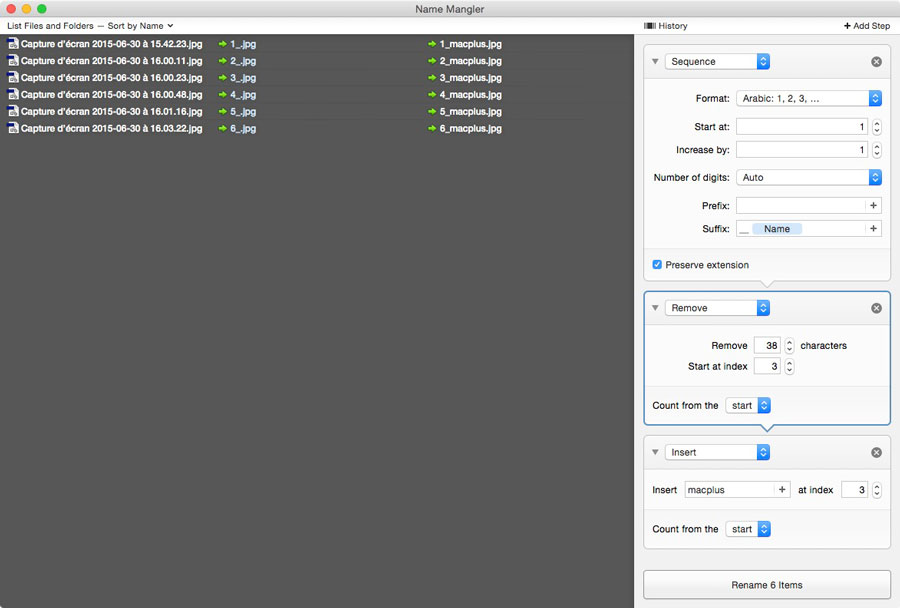The height and width of the screenshot is (608, 900).
Task: Click the file icon for Capture 16.03.22.jpg
Action: tap(13, 128)
